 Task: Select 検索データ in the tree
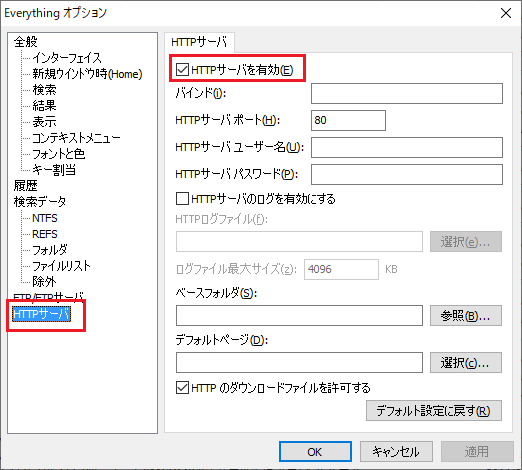point(40,201)
